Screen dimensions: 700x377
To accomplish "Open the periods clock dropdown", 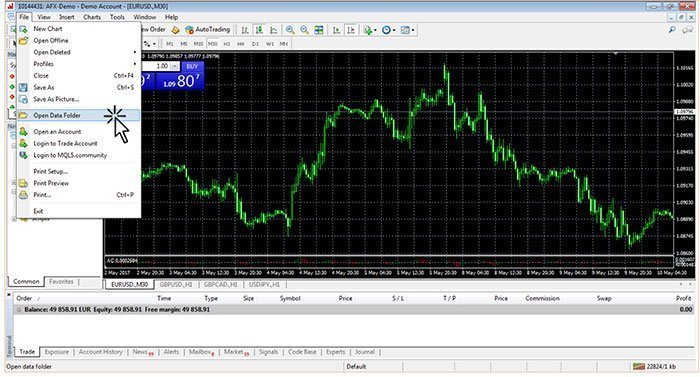I will (388, 30).
